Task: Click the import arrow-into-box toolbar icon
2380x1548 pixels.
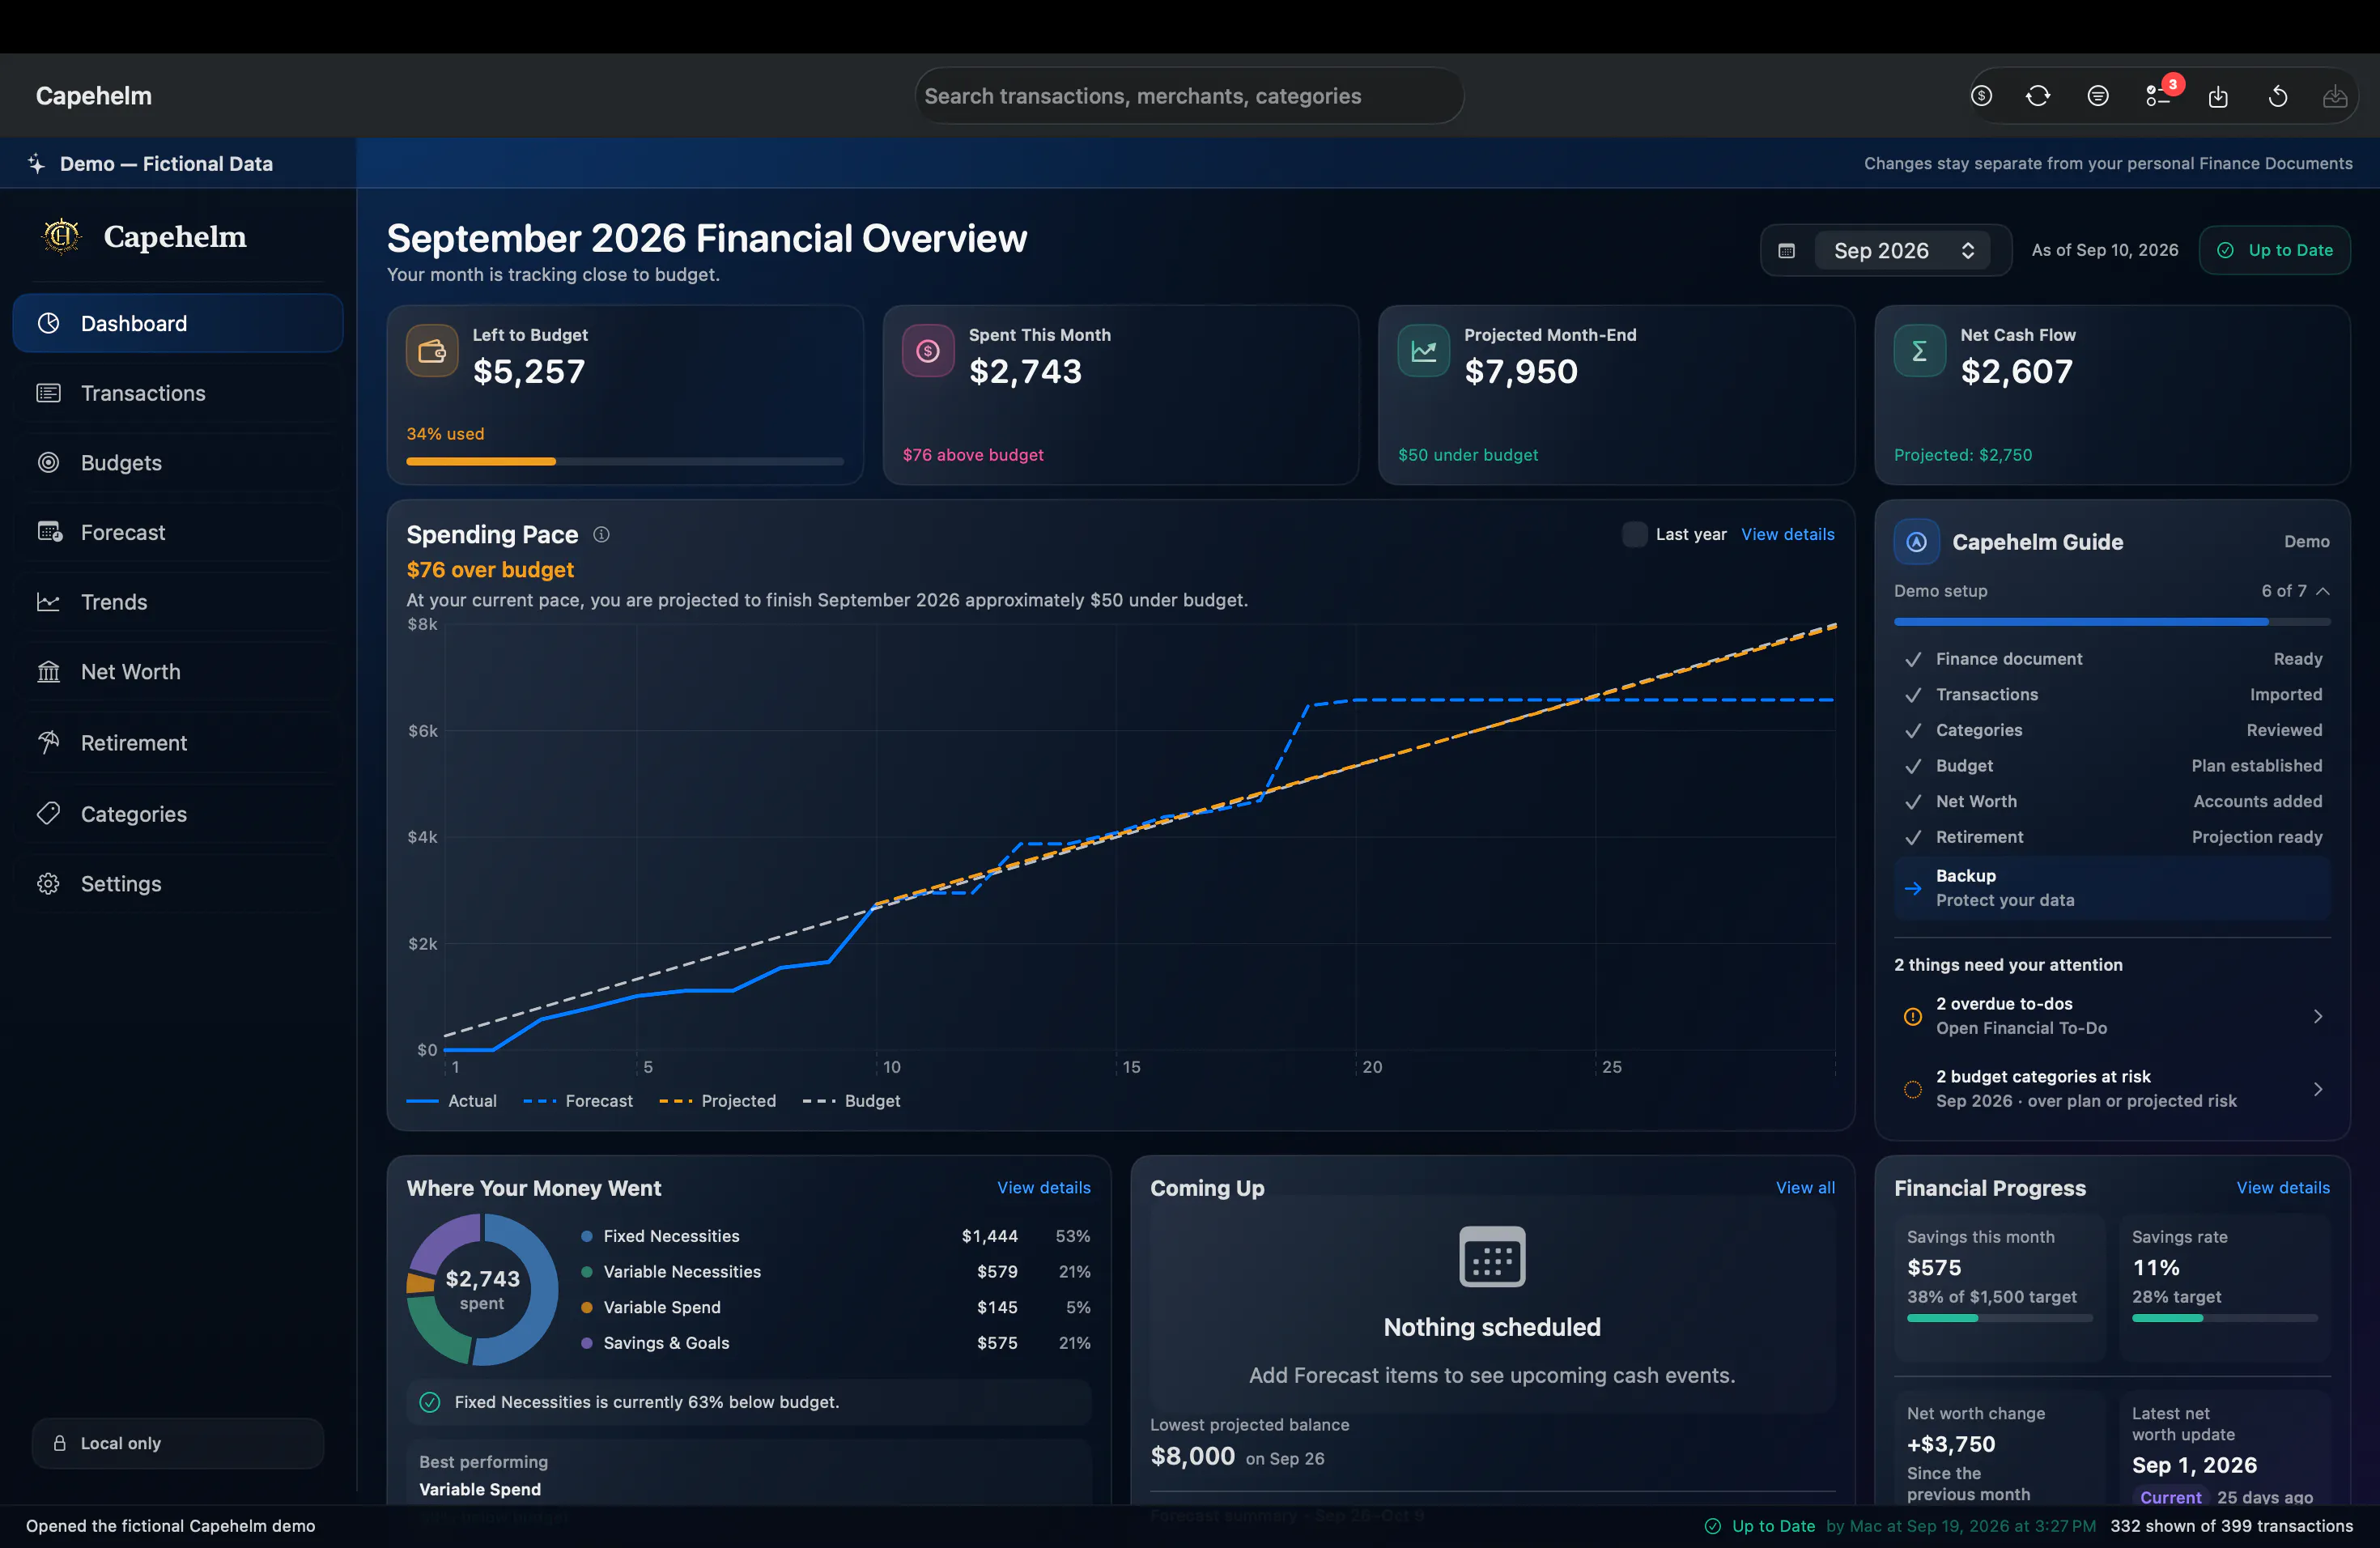Action: (x=2218, y=96)
